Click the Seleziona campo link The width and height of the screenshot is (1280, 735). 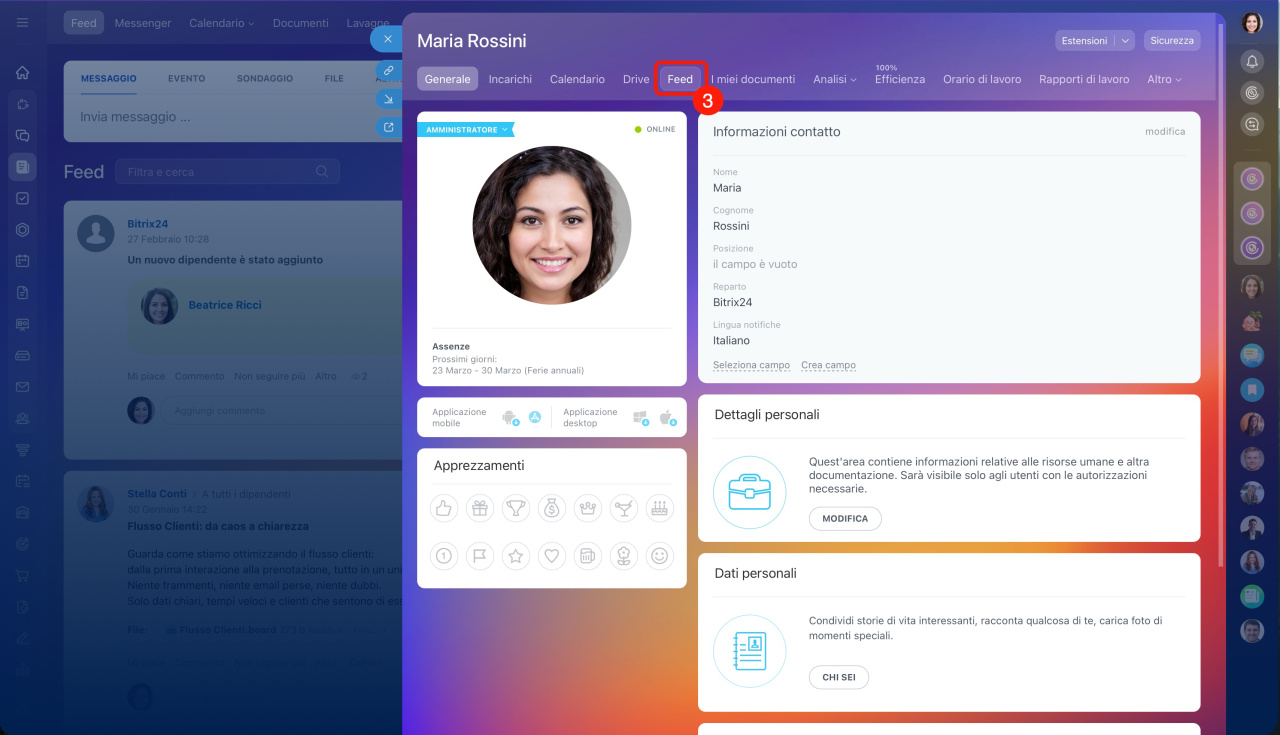click(751, 366)
